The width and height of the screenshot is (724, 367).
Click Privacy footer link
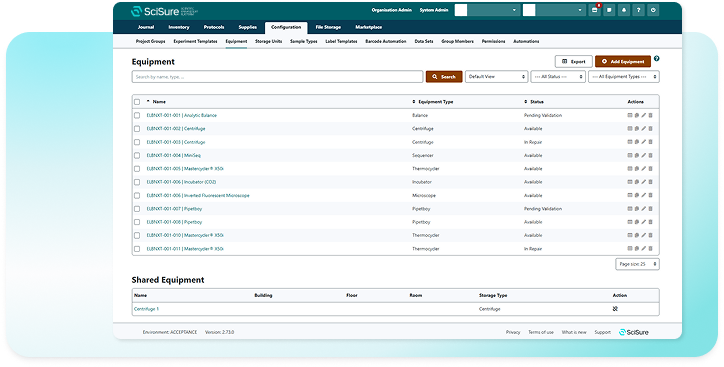[513, 332]
